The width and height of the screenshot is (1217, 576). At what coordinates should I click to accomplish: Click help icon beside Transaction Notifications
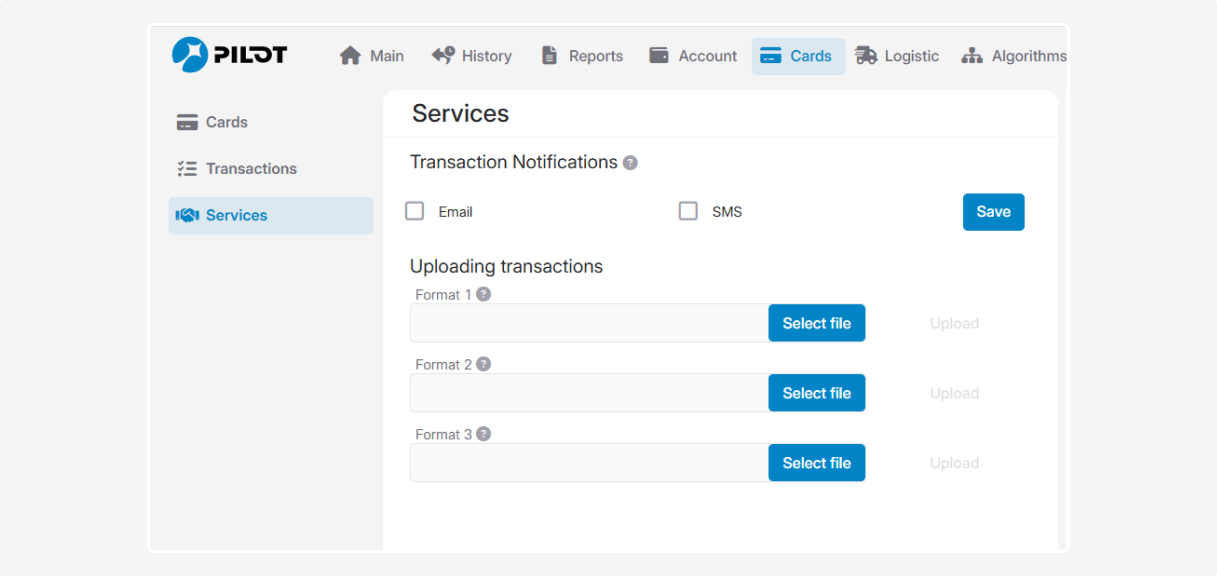[630, 163]
